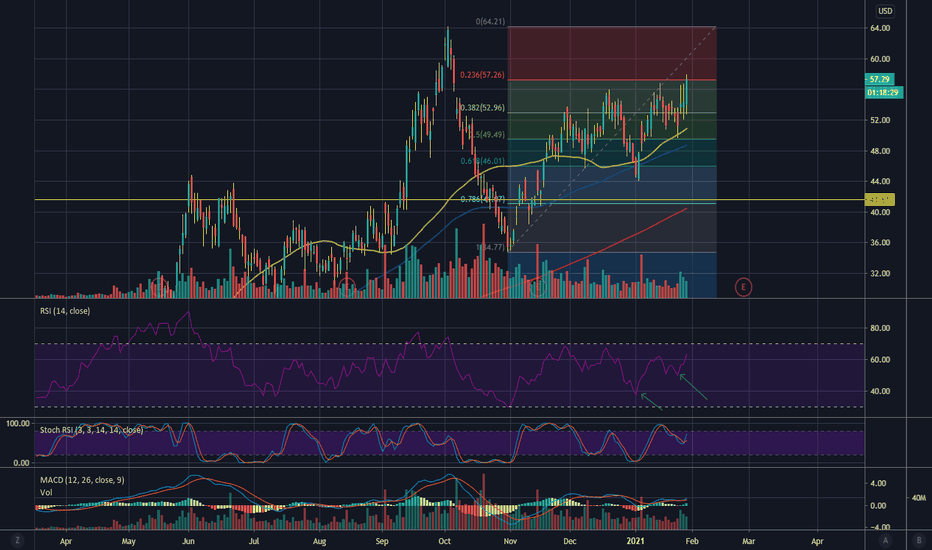Click the 40M volume axis label
Viewport: 932px width, 550px height.
(x=918, y=498)
